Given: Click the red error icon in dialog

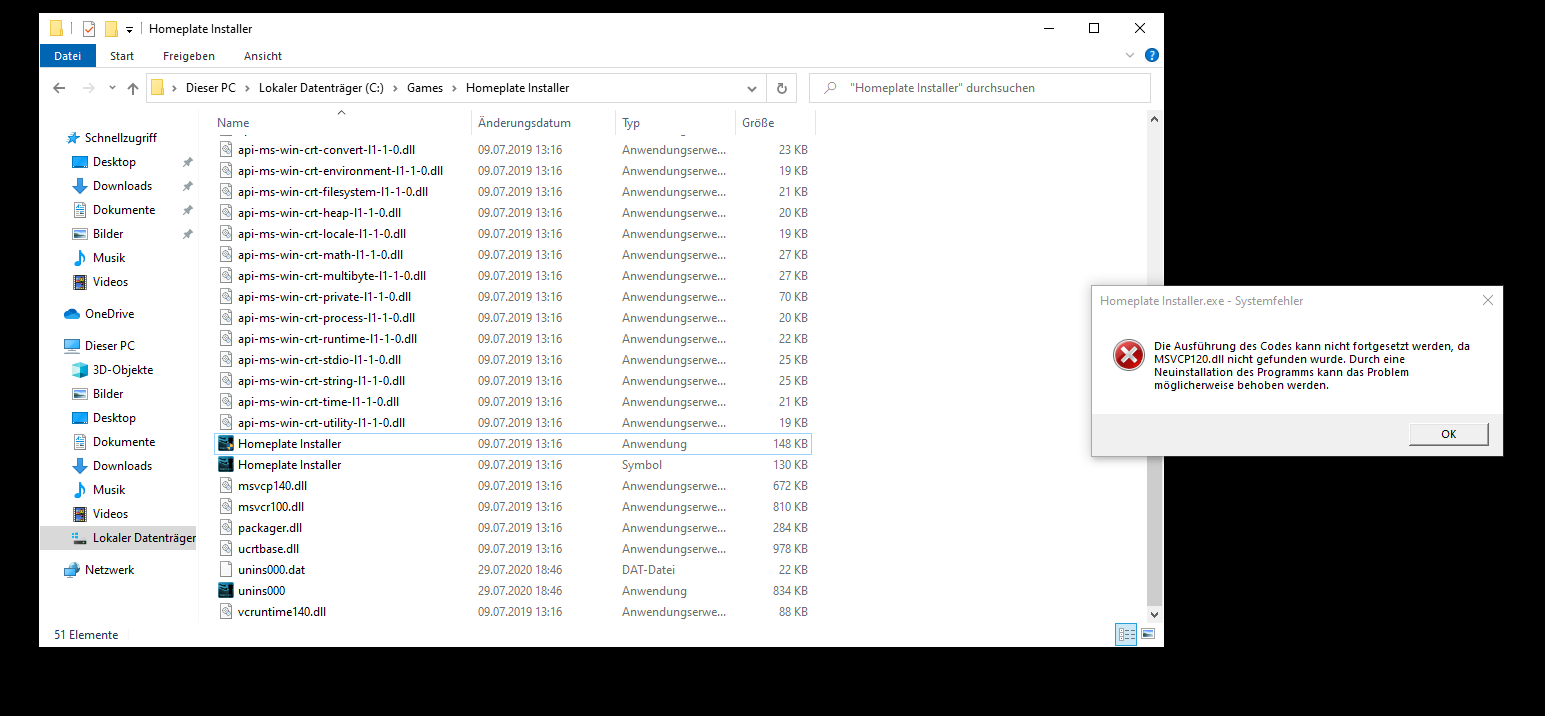Looking at the screenshot, I should coord(1128,354).
